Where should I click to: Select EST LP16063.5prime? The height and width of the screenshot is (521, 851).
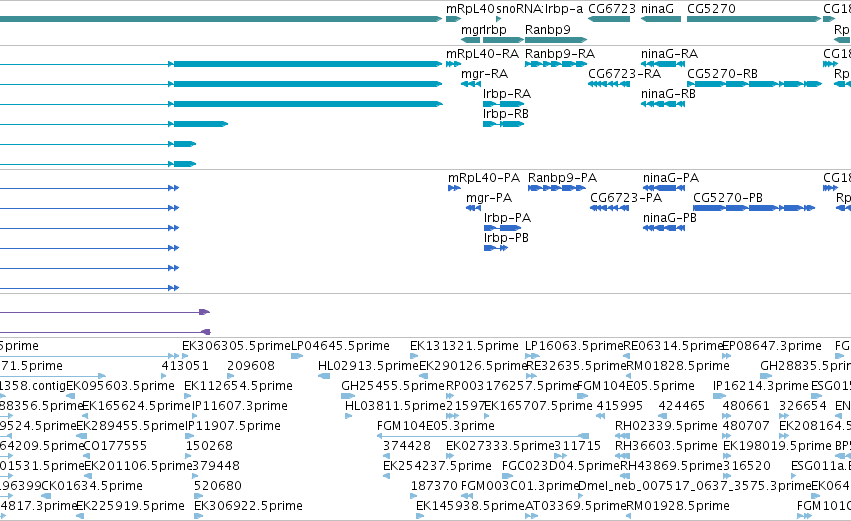pos(574,346)
